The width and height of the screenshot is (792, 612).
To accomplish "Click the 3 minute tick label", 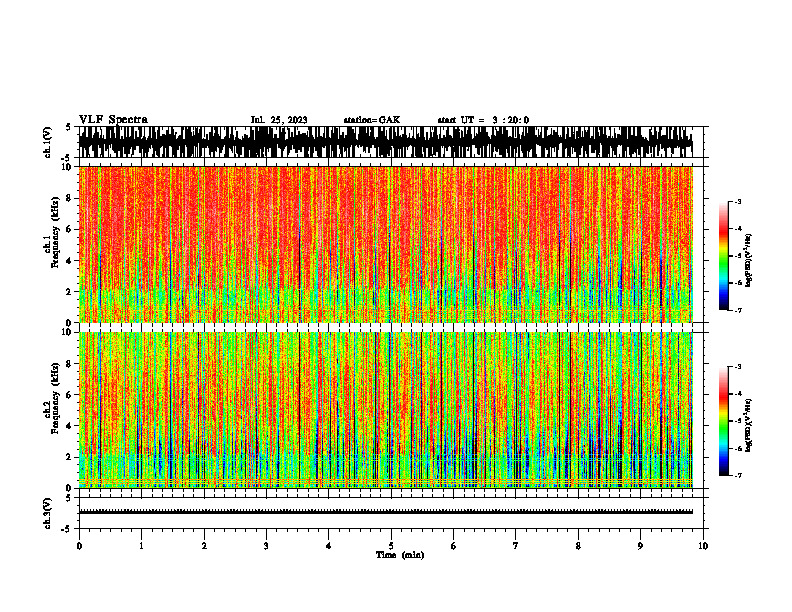I will [266, 546].
